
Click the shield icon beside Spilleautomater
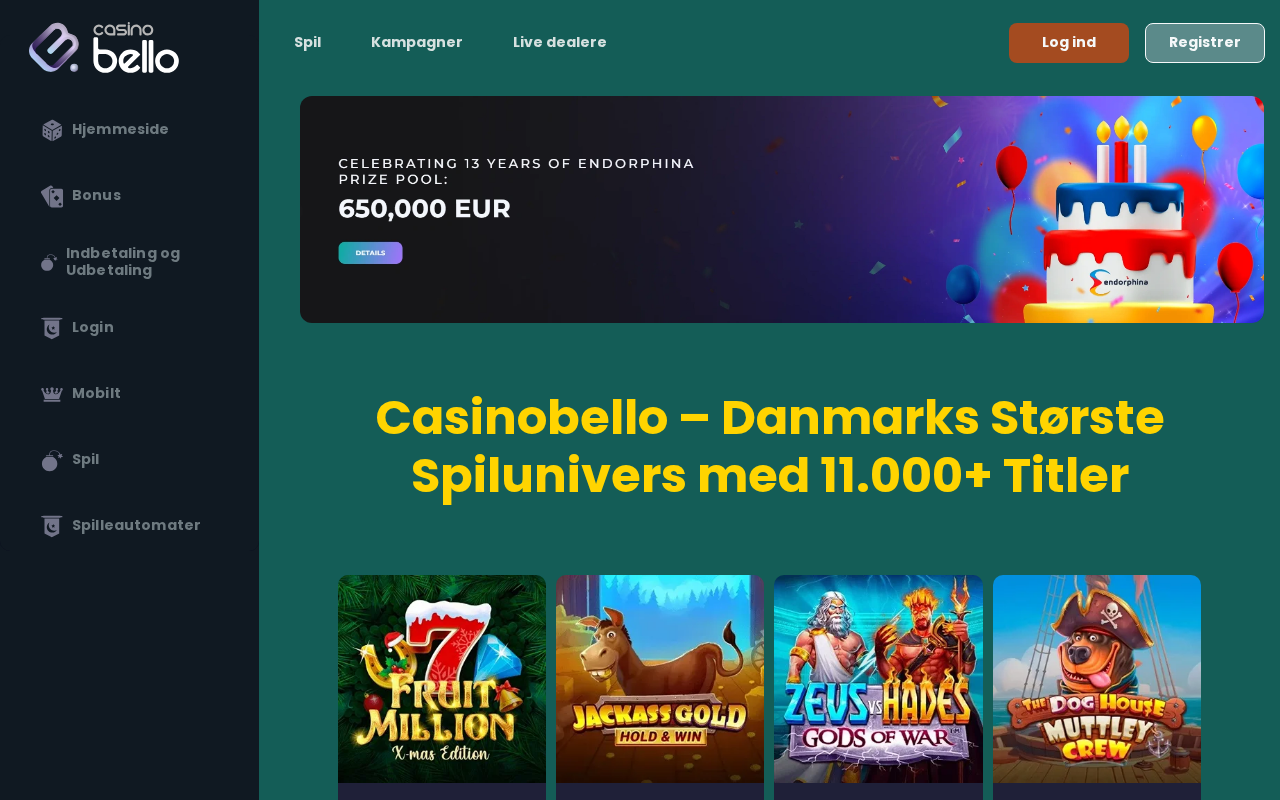pos(52,526)
